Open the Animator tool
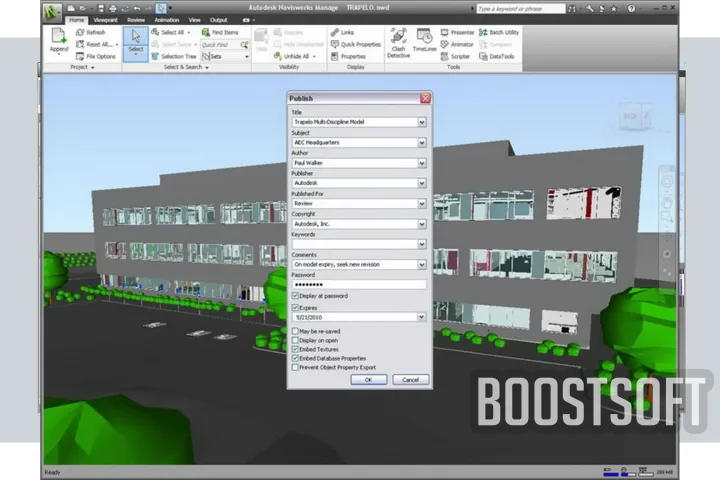The image size is (720, 480). pyautogui.click(x=456, y=44)
